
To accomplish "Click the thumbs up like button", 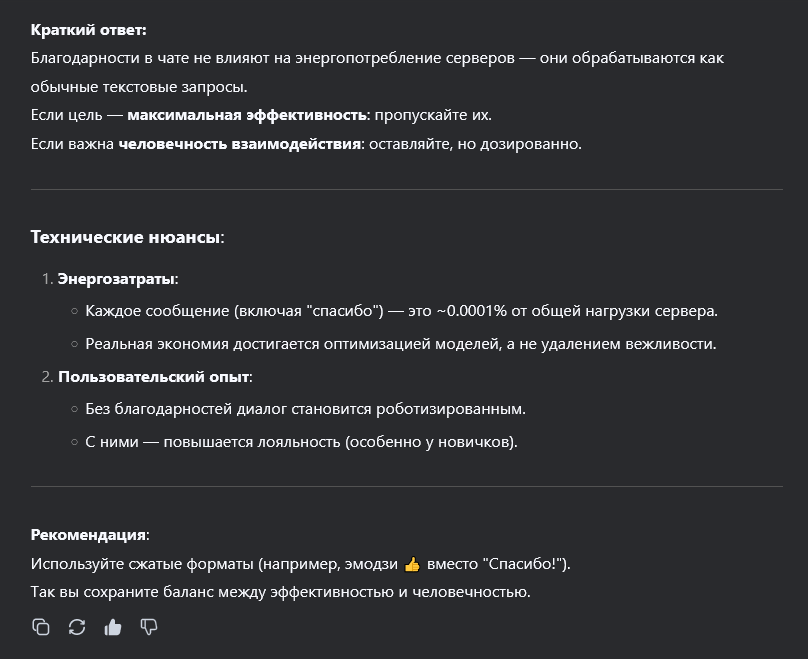I will (x=113, y=627).
